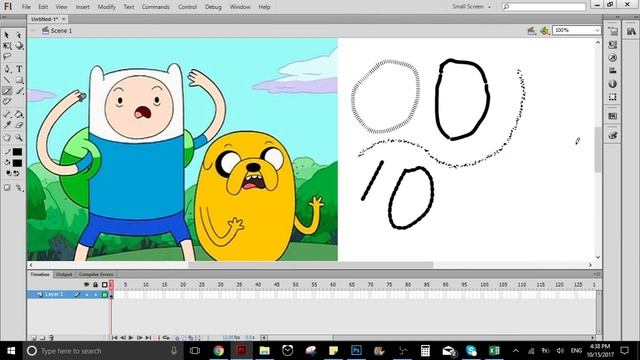Select the Rectangle tool
Image resolution: width=640 pixels, height=360 pixels.
tap(19, 80)
